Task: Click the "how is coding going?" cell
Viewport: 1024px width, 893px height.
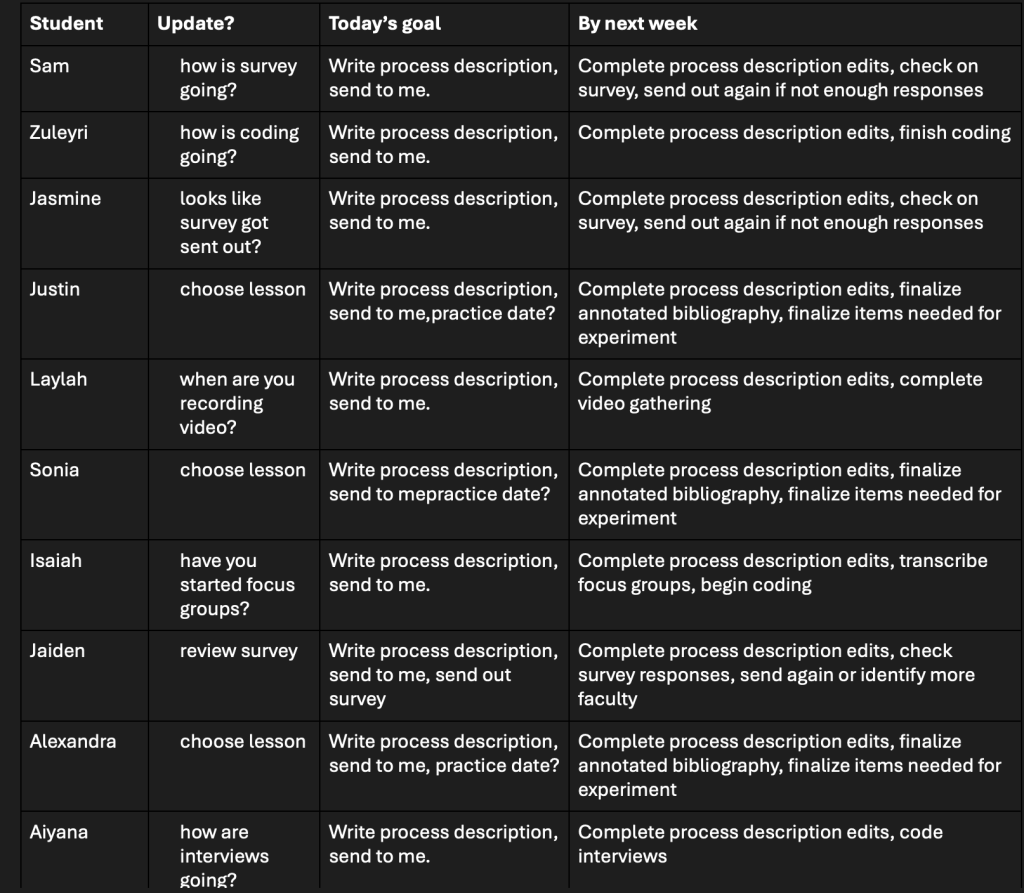Action: tap(239, 144)
